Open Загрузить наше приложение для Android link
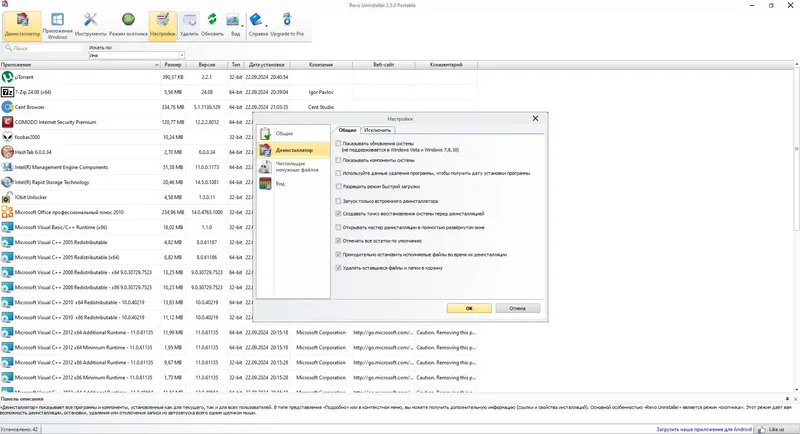 click(x=704, y=429)
